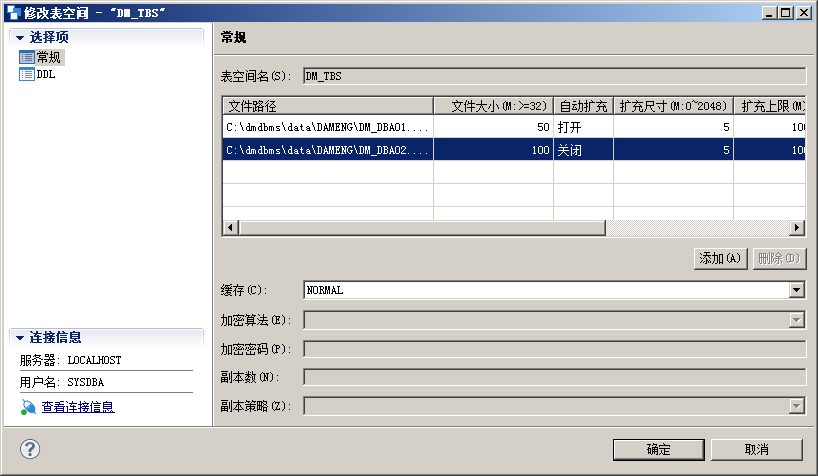Click the 文件路径 column header
This screenshot has width=818, height=476.
point(328,106)
